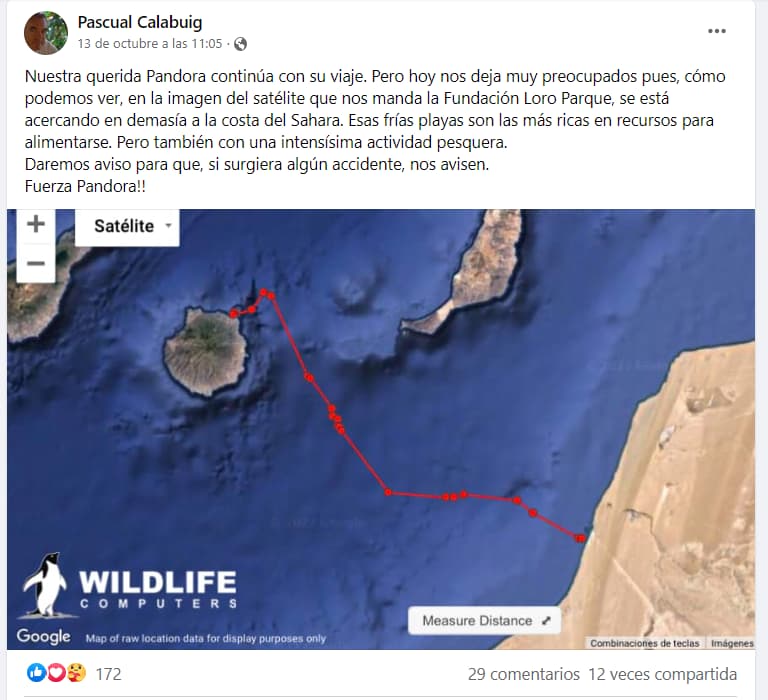Click the red track point north of Gran Canaria
768x700 pixels.
tap(264, 292)
